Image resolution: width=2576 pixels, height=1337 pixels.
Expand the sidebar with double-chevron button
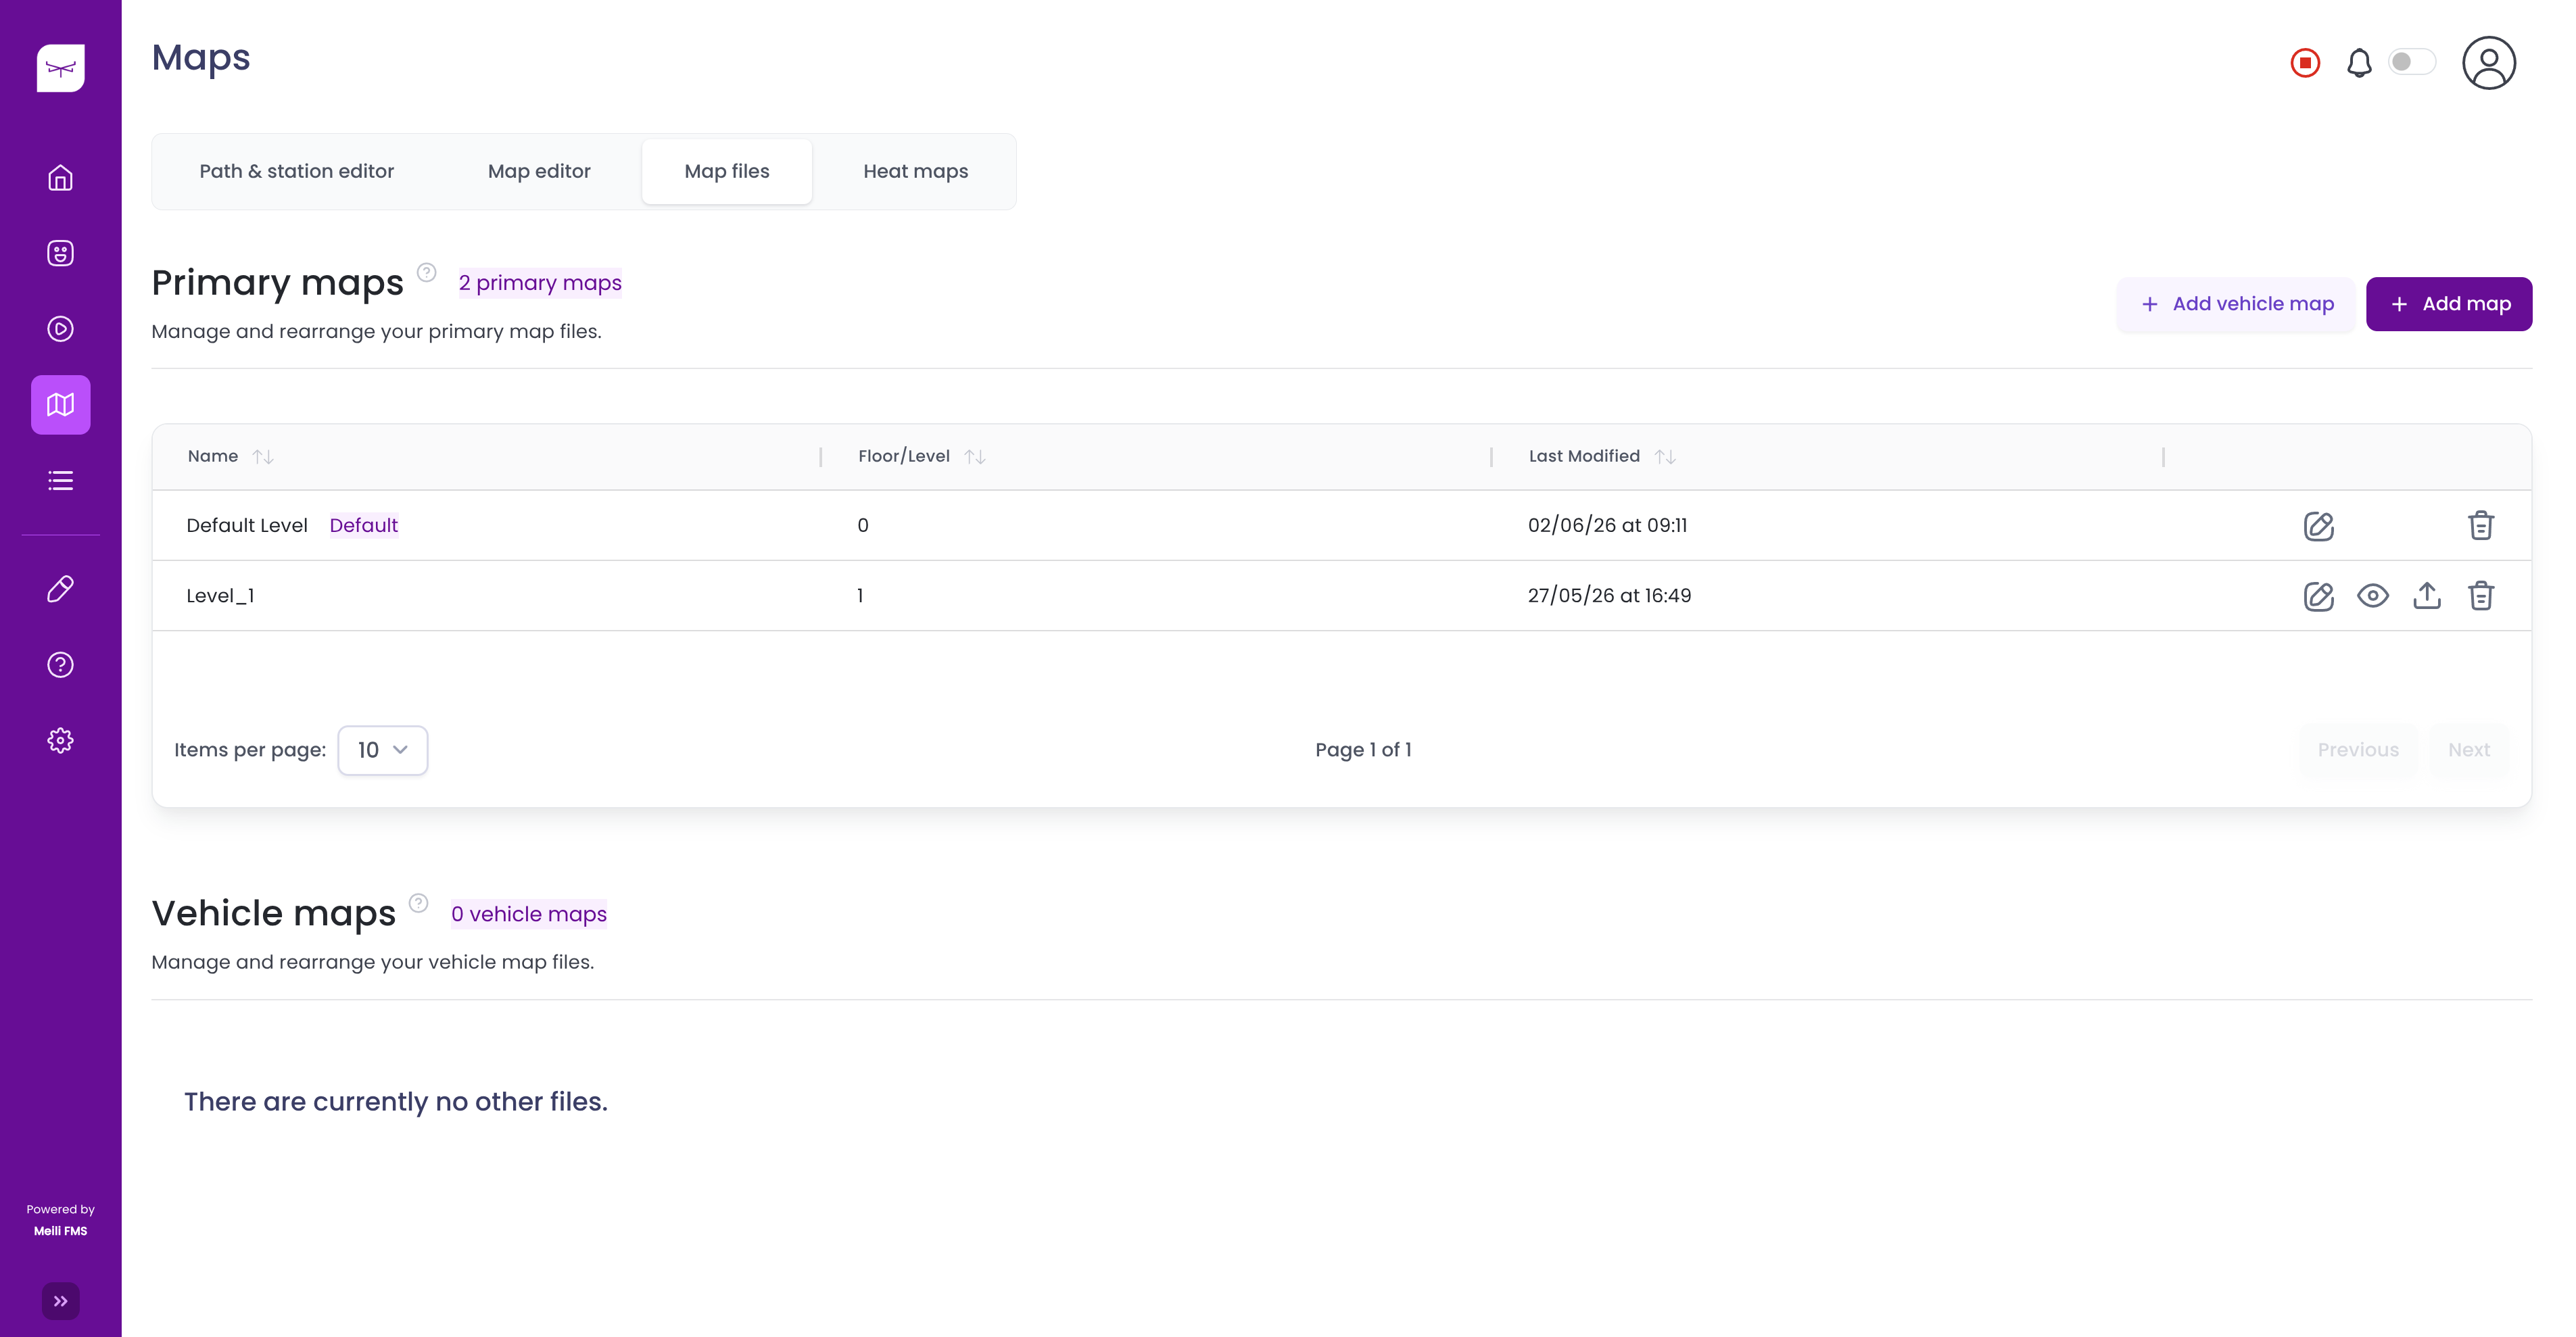pos(60,1301)
